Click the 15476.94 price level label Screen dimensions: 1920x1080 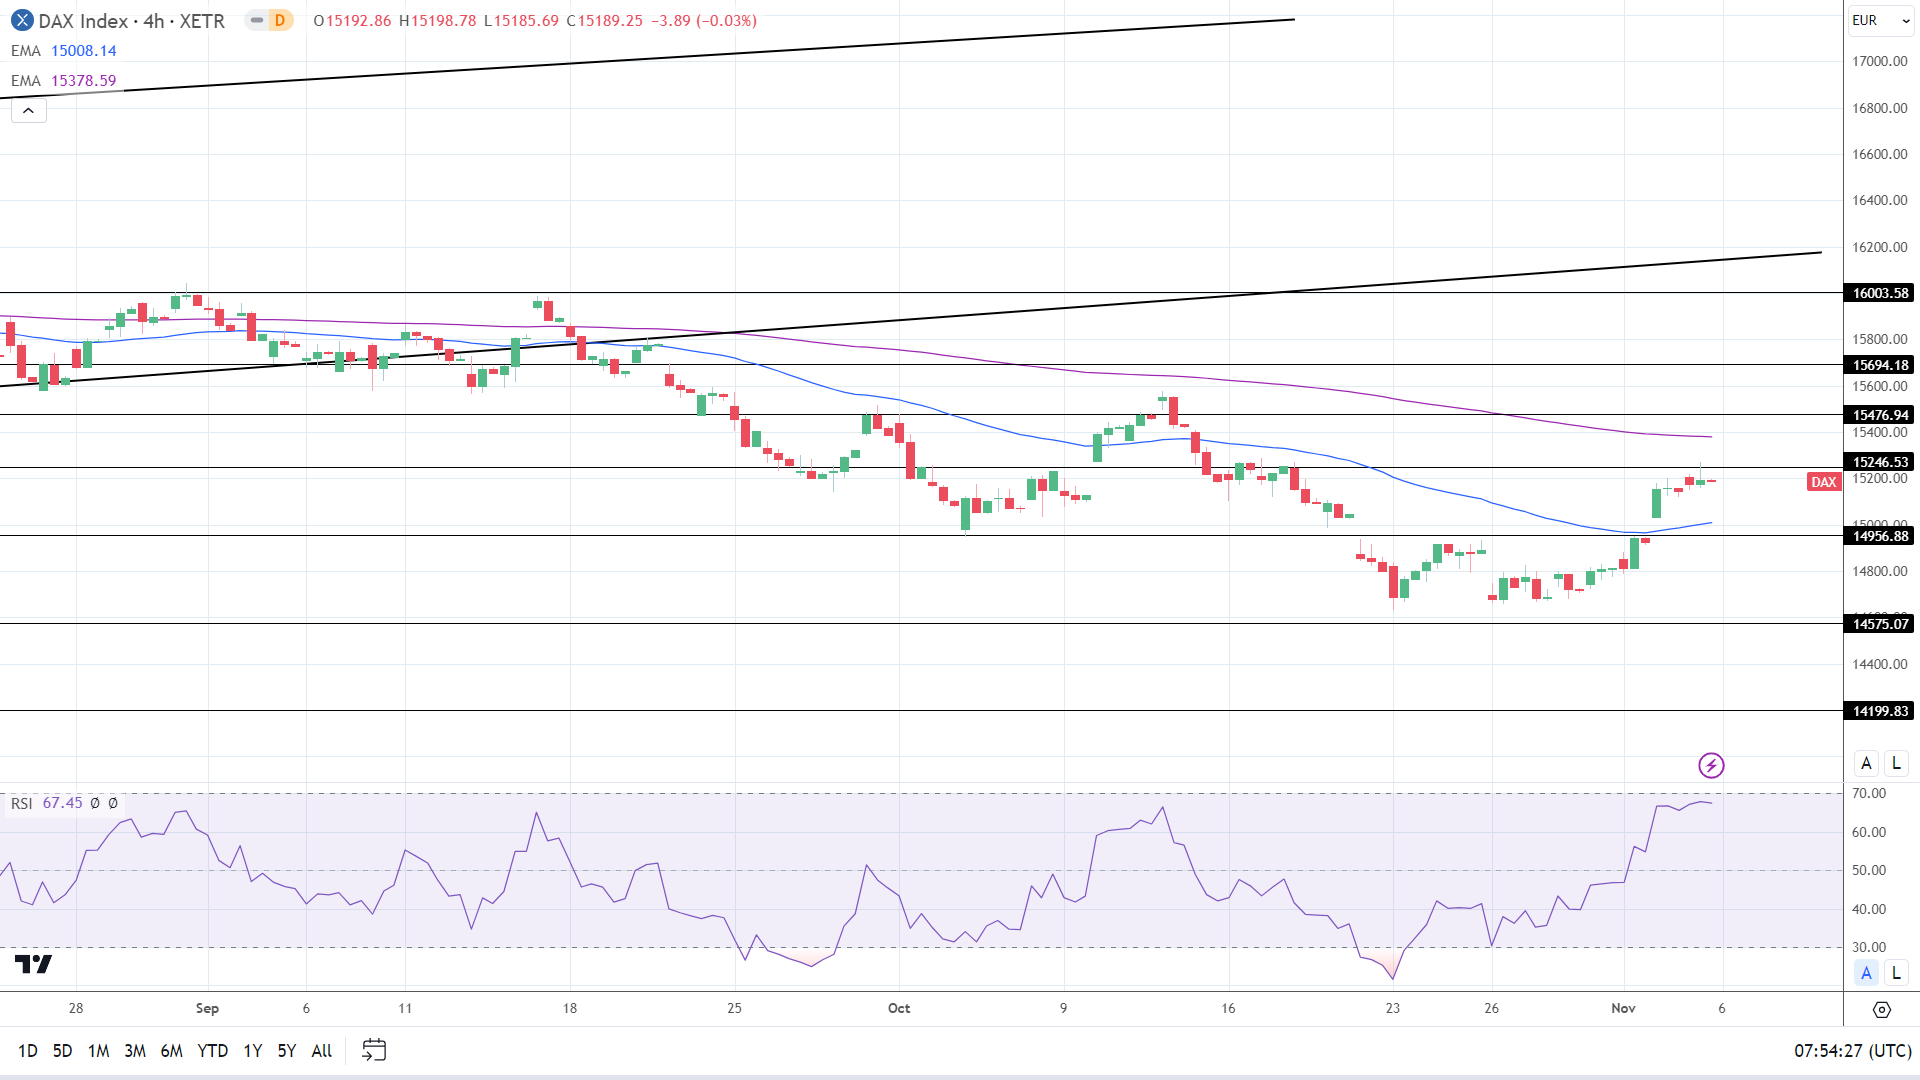[x=1879, y=415]
